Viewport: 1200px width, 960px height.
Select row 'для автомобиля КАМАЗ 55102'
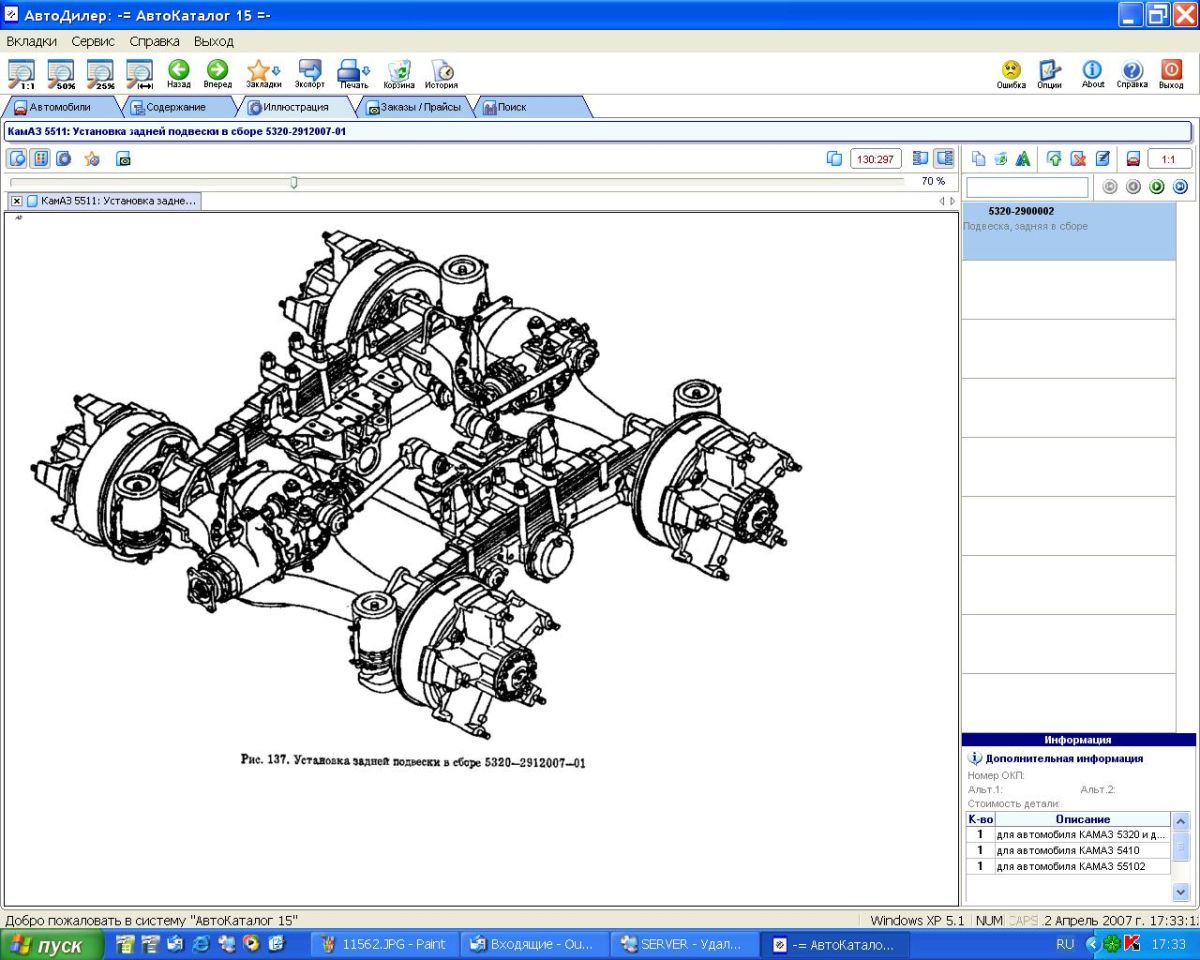coord(1067,866)
